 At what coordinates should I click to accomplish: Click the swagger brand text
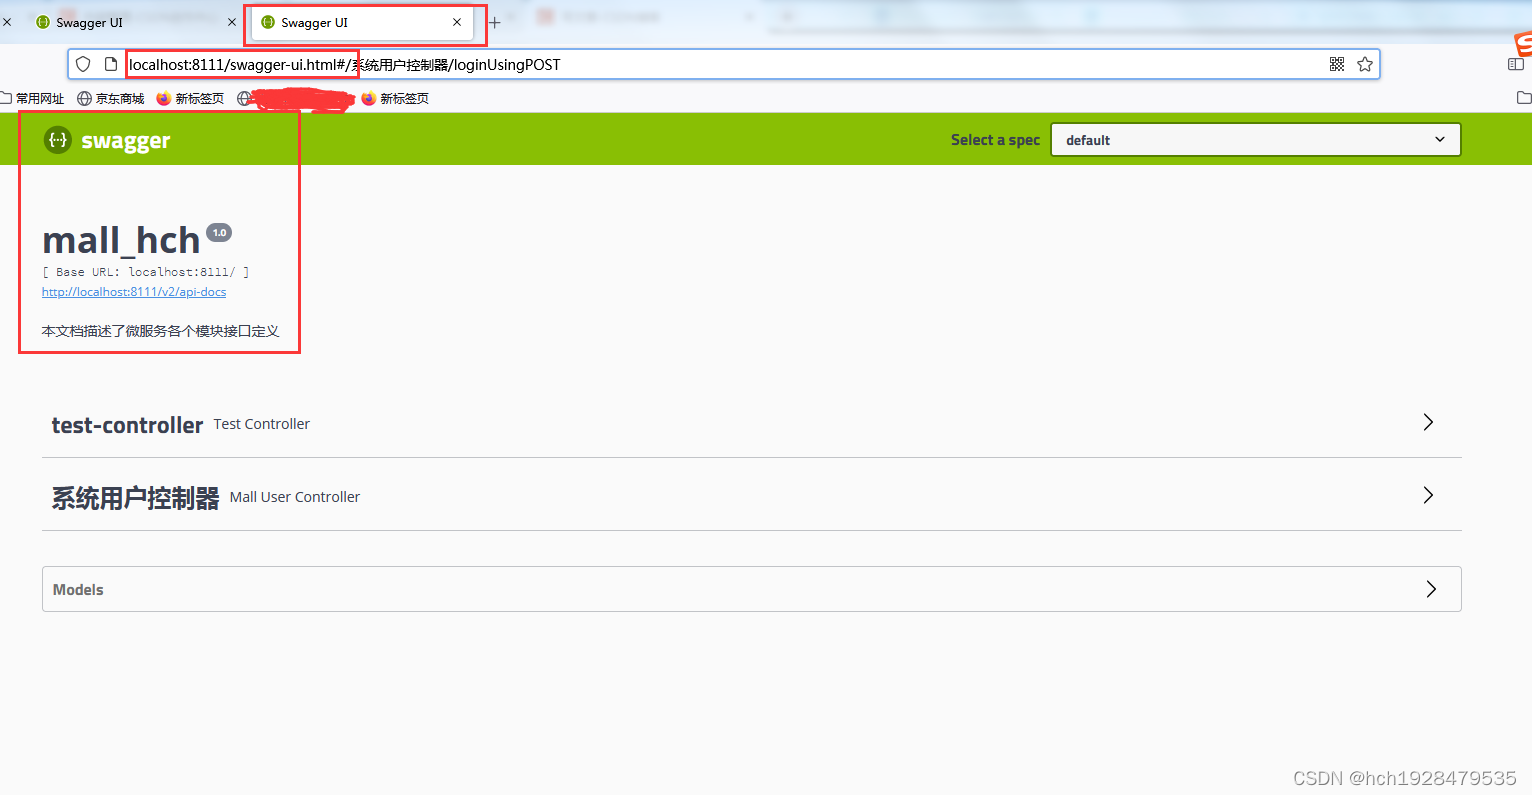point(126,141)
